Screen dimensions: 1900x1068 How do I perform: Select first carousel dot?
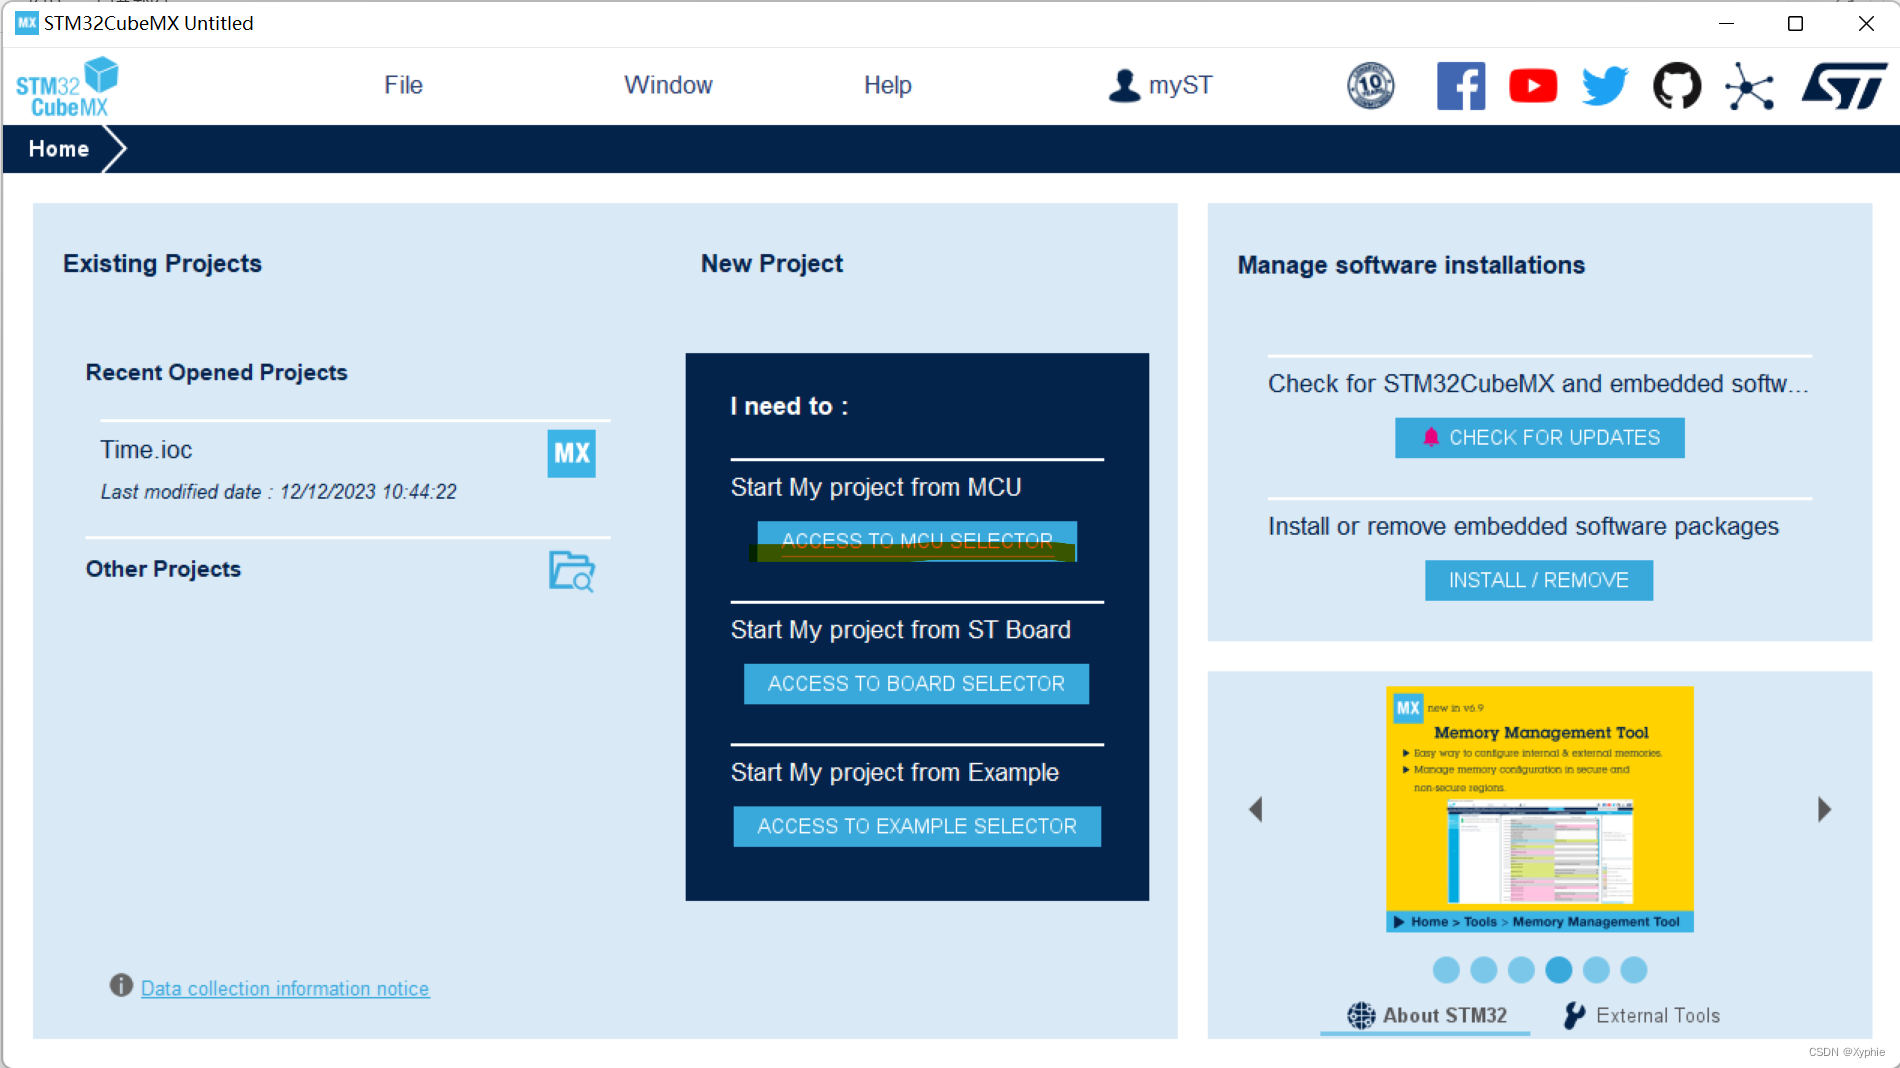point(1446,969)
